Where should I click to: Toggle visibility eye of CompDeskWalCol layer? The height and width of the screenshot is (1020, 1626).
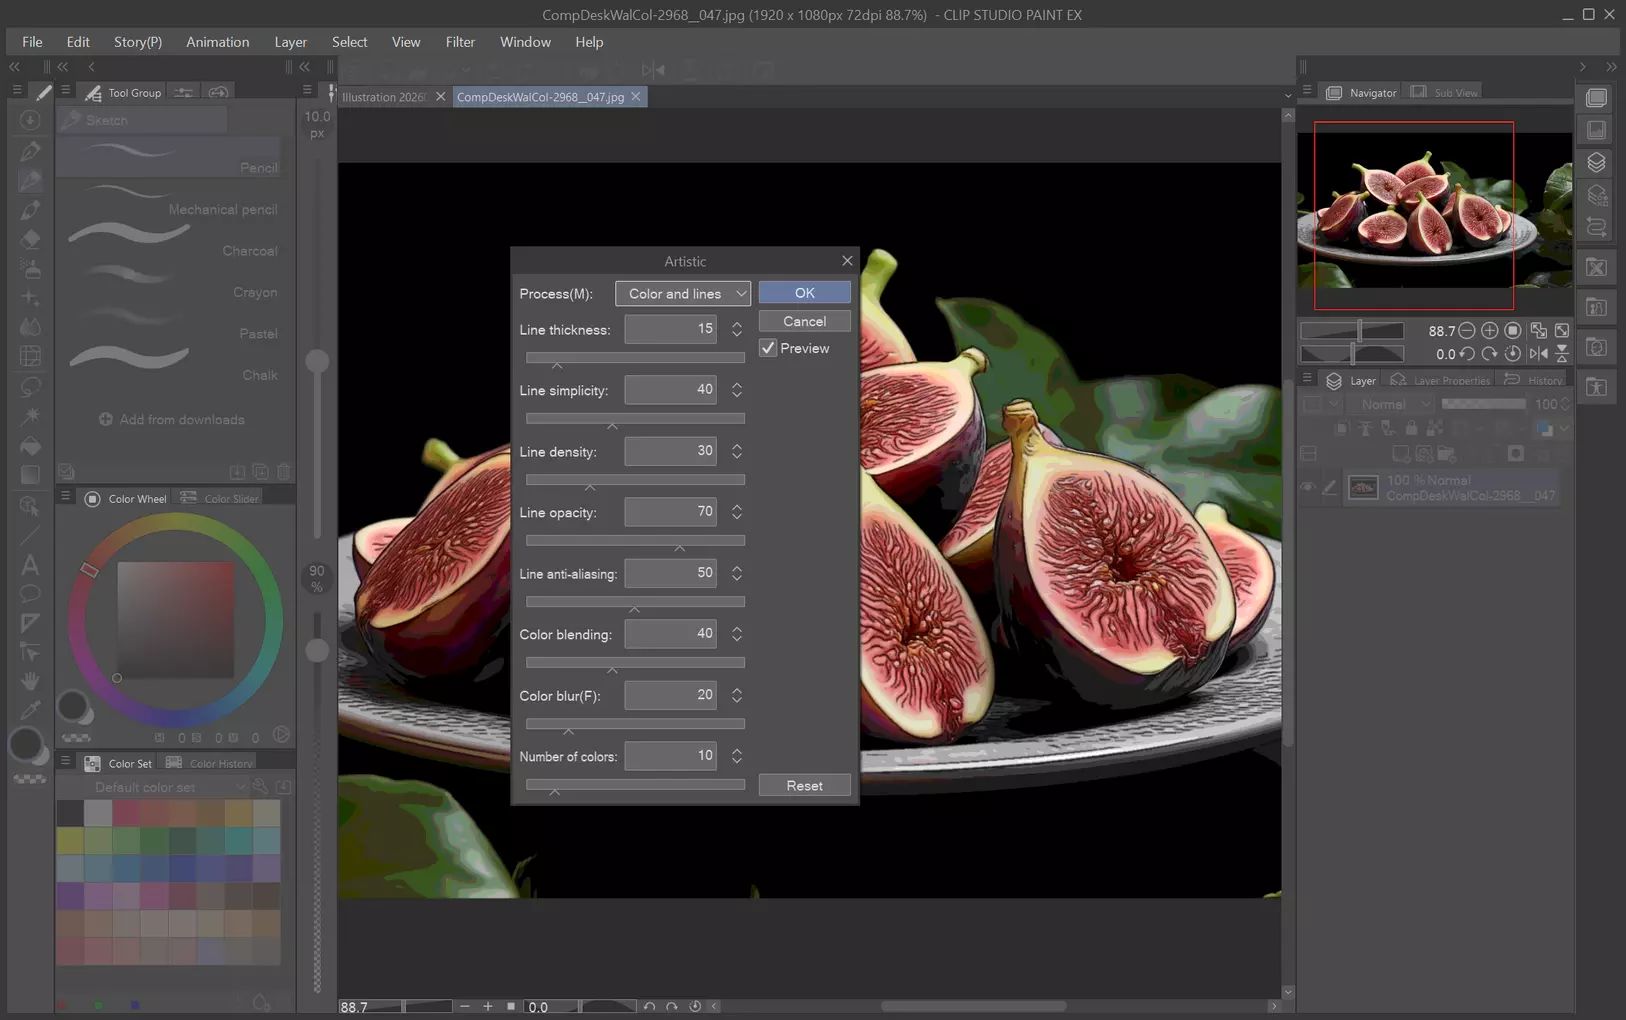(1307, 488)
